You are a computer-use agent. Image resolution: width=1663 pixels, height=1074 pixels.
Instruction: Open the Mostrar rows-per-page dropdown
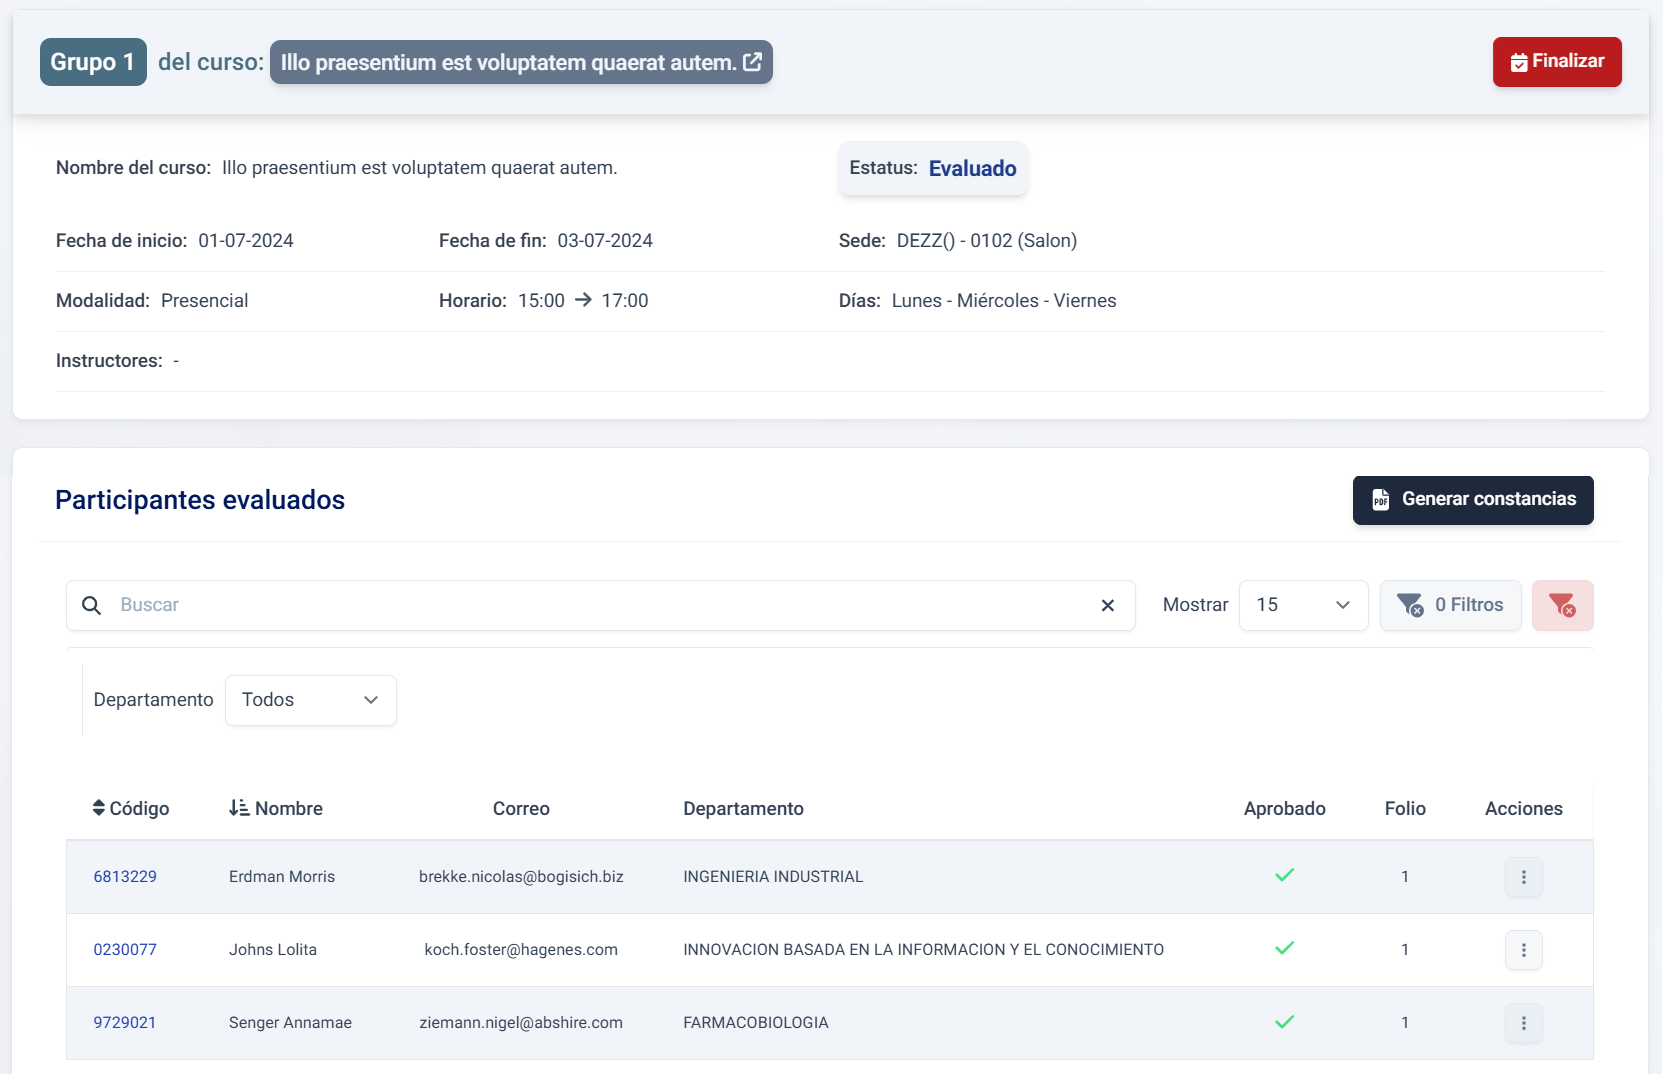[x=1303, y=605]
